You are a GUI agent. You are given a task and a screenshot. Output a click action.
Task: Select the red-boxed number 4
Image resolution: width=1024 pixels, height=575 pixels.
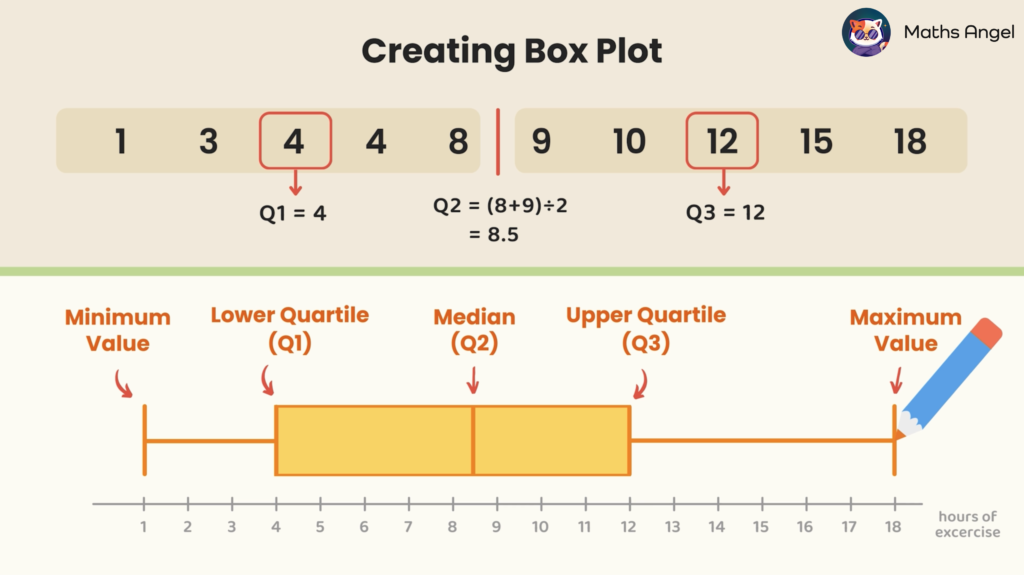click(x=295, y=140)
